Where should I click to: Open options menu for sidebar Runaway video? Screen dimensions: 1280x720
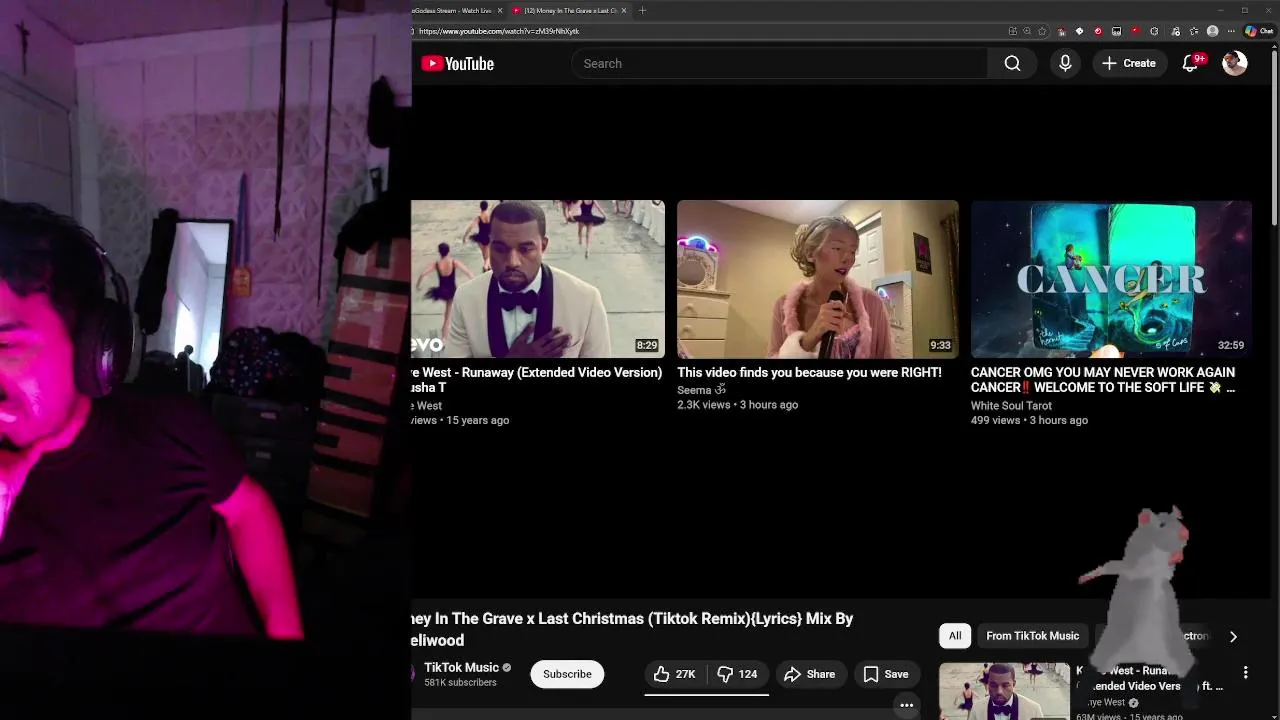point(1245,672)
